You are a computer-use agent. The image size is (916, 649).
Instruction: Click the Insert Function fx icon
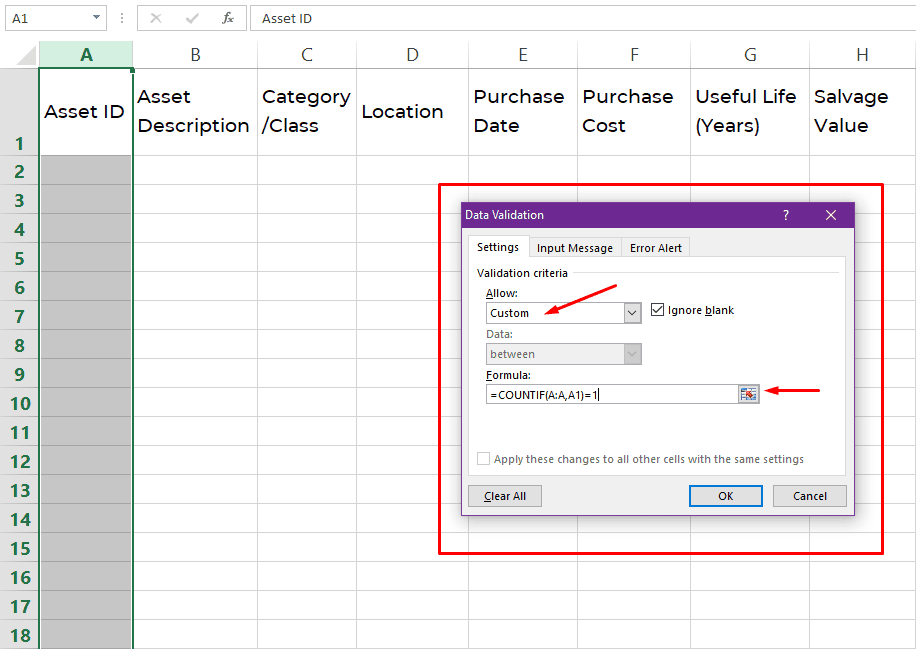(x=228, y=18)
